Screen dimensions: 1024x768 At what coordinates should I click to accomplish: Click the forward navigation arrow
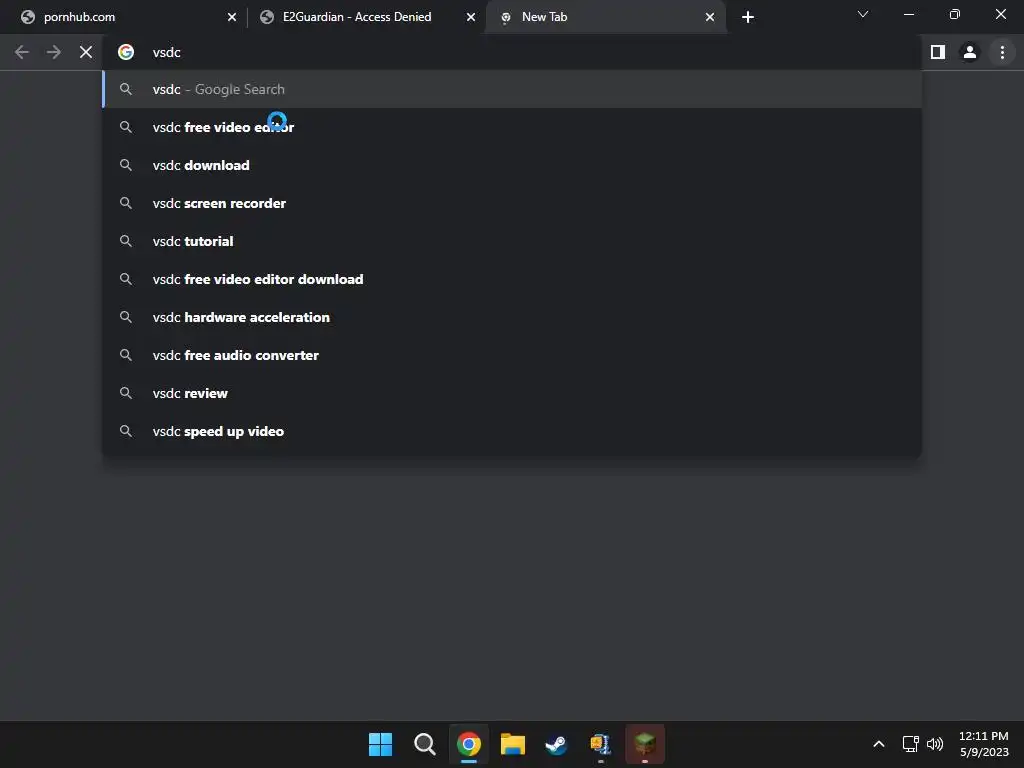[54, 52]
